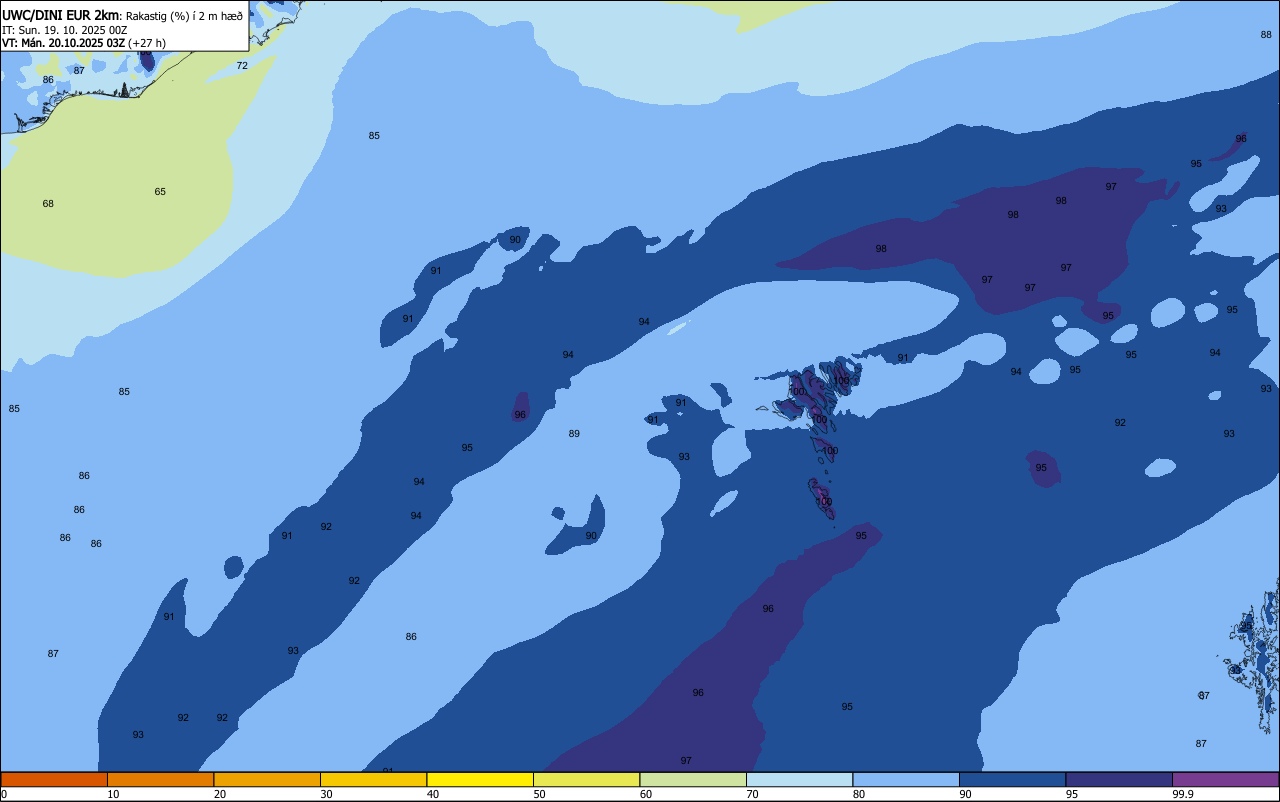Select the 30–40 golden legend swatch
Viewport: 1280px width, 802px height.
373,779
